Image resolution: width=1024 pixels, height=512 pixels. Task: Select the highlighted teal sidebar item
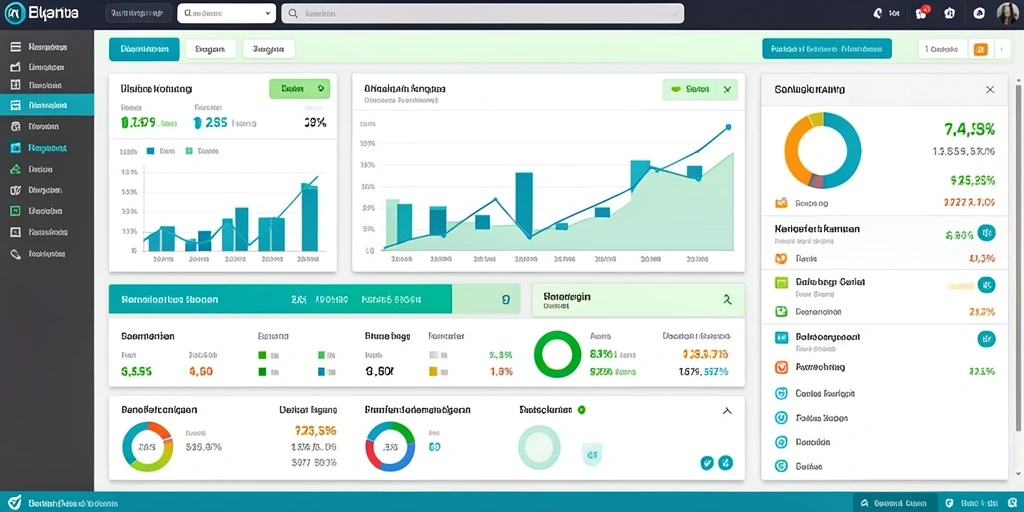[x=47, y=104]
